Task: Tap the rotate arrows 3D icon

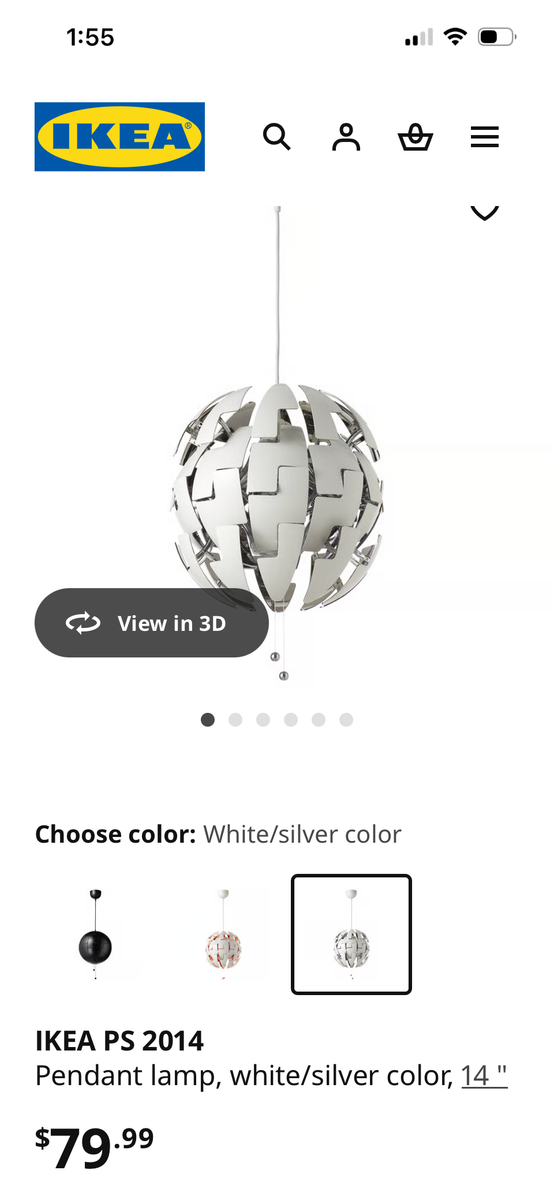Action: tap(83, 623)
